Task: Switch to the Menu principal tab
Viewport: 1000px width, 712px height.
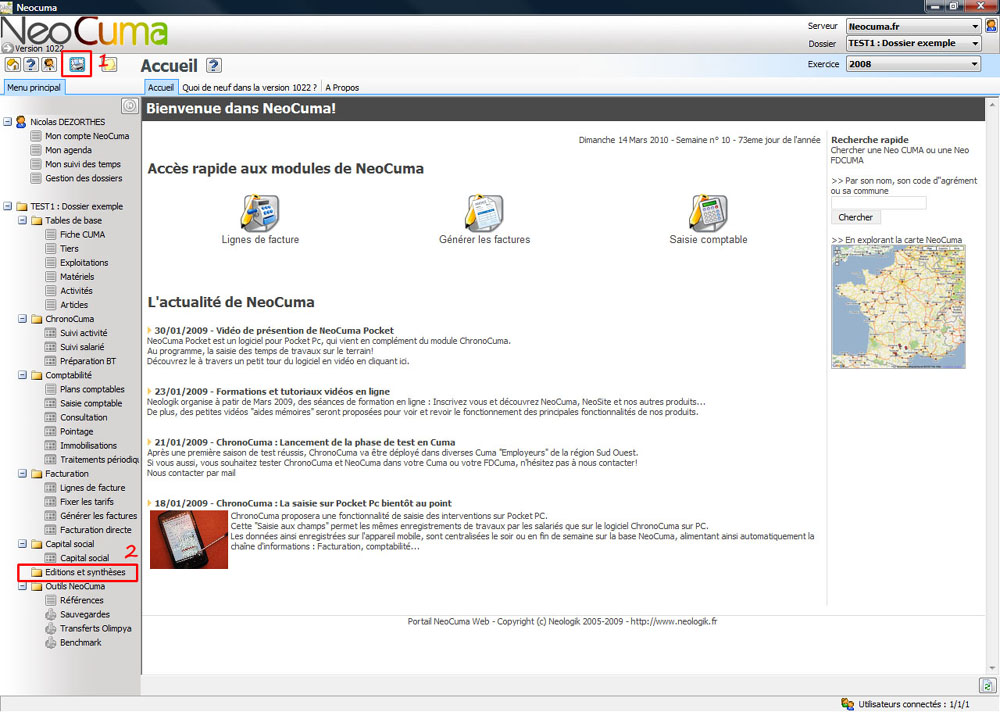Action: pos(34,87)
